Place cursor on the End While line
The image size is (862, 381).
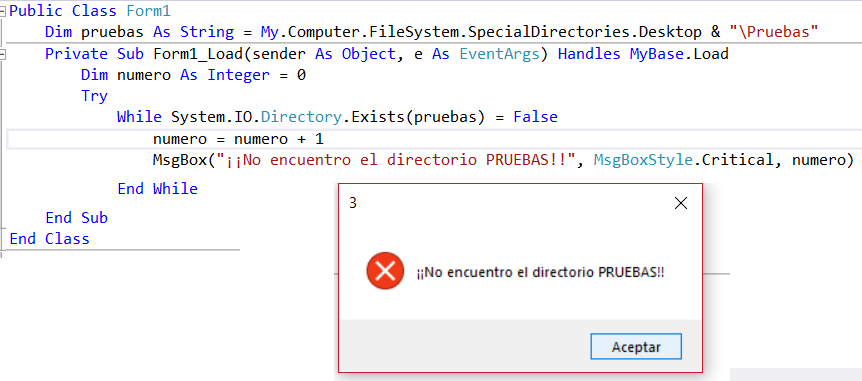point(157,189)
